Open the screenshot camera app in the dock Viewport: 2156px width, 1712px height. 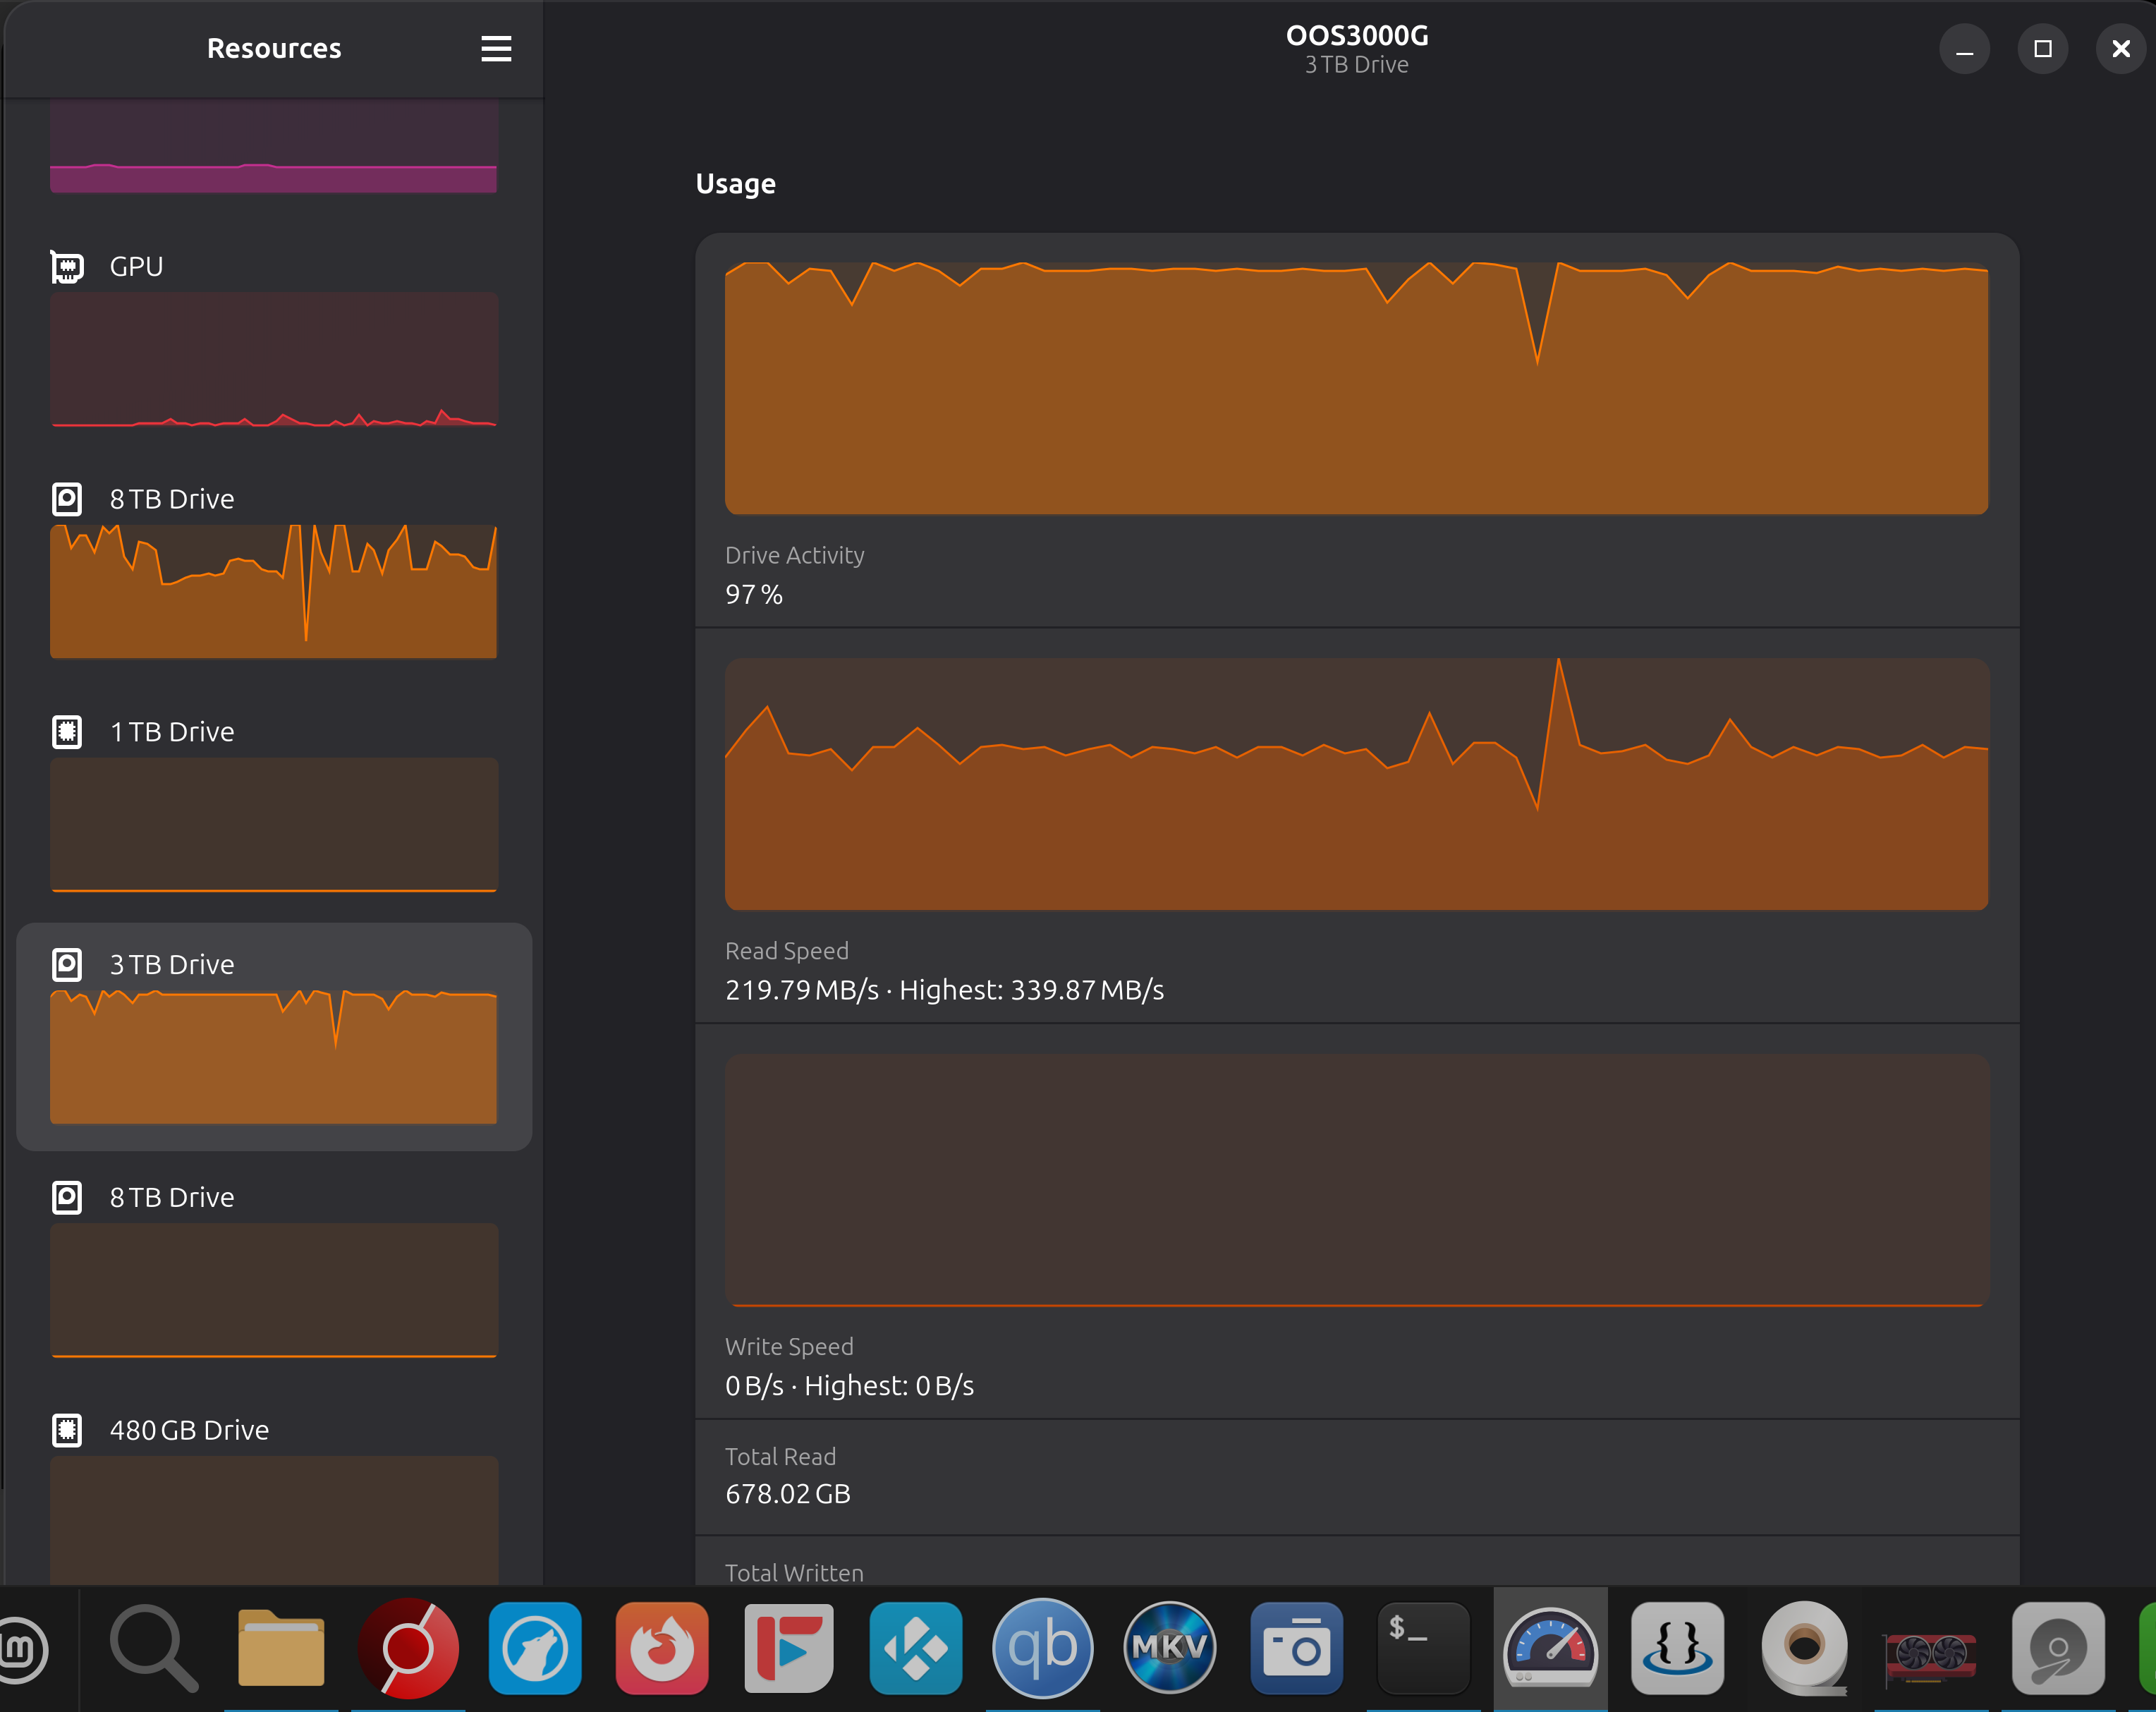1296,1647
